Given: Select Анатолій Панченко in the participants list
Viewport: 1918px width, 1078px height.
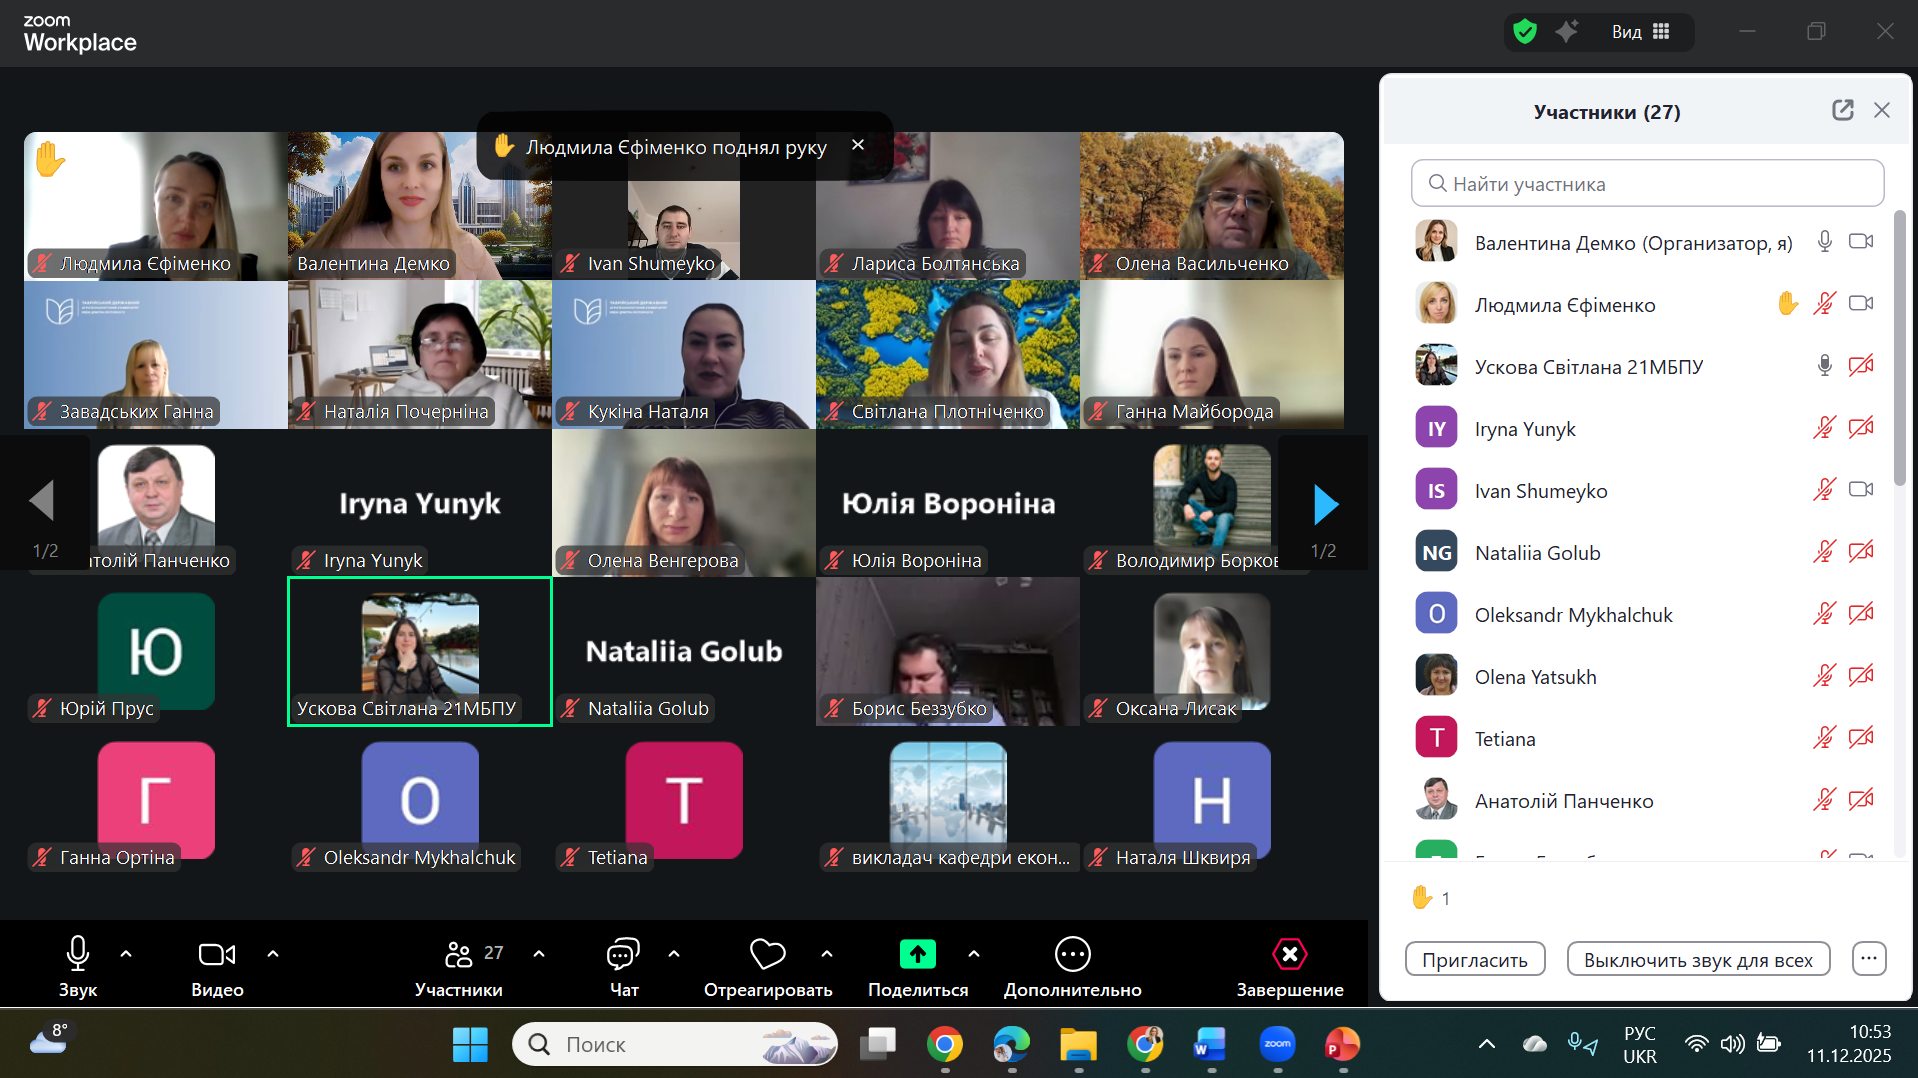Looking at the screenshot, I should click(1645, 801).
